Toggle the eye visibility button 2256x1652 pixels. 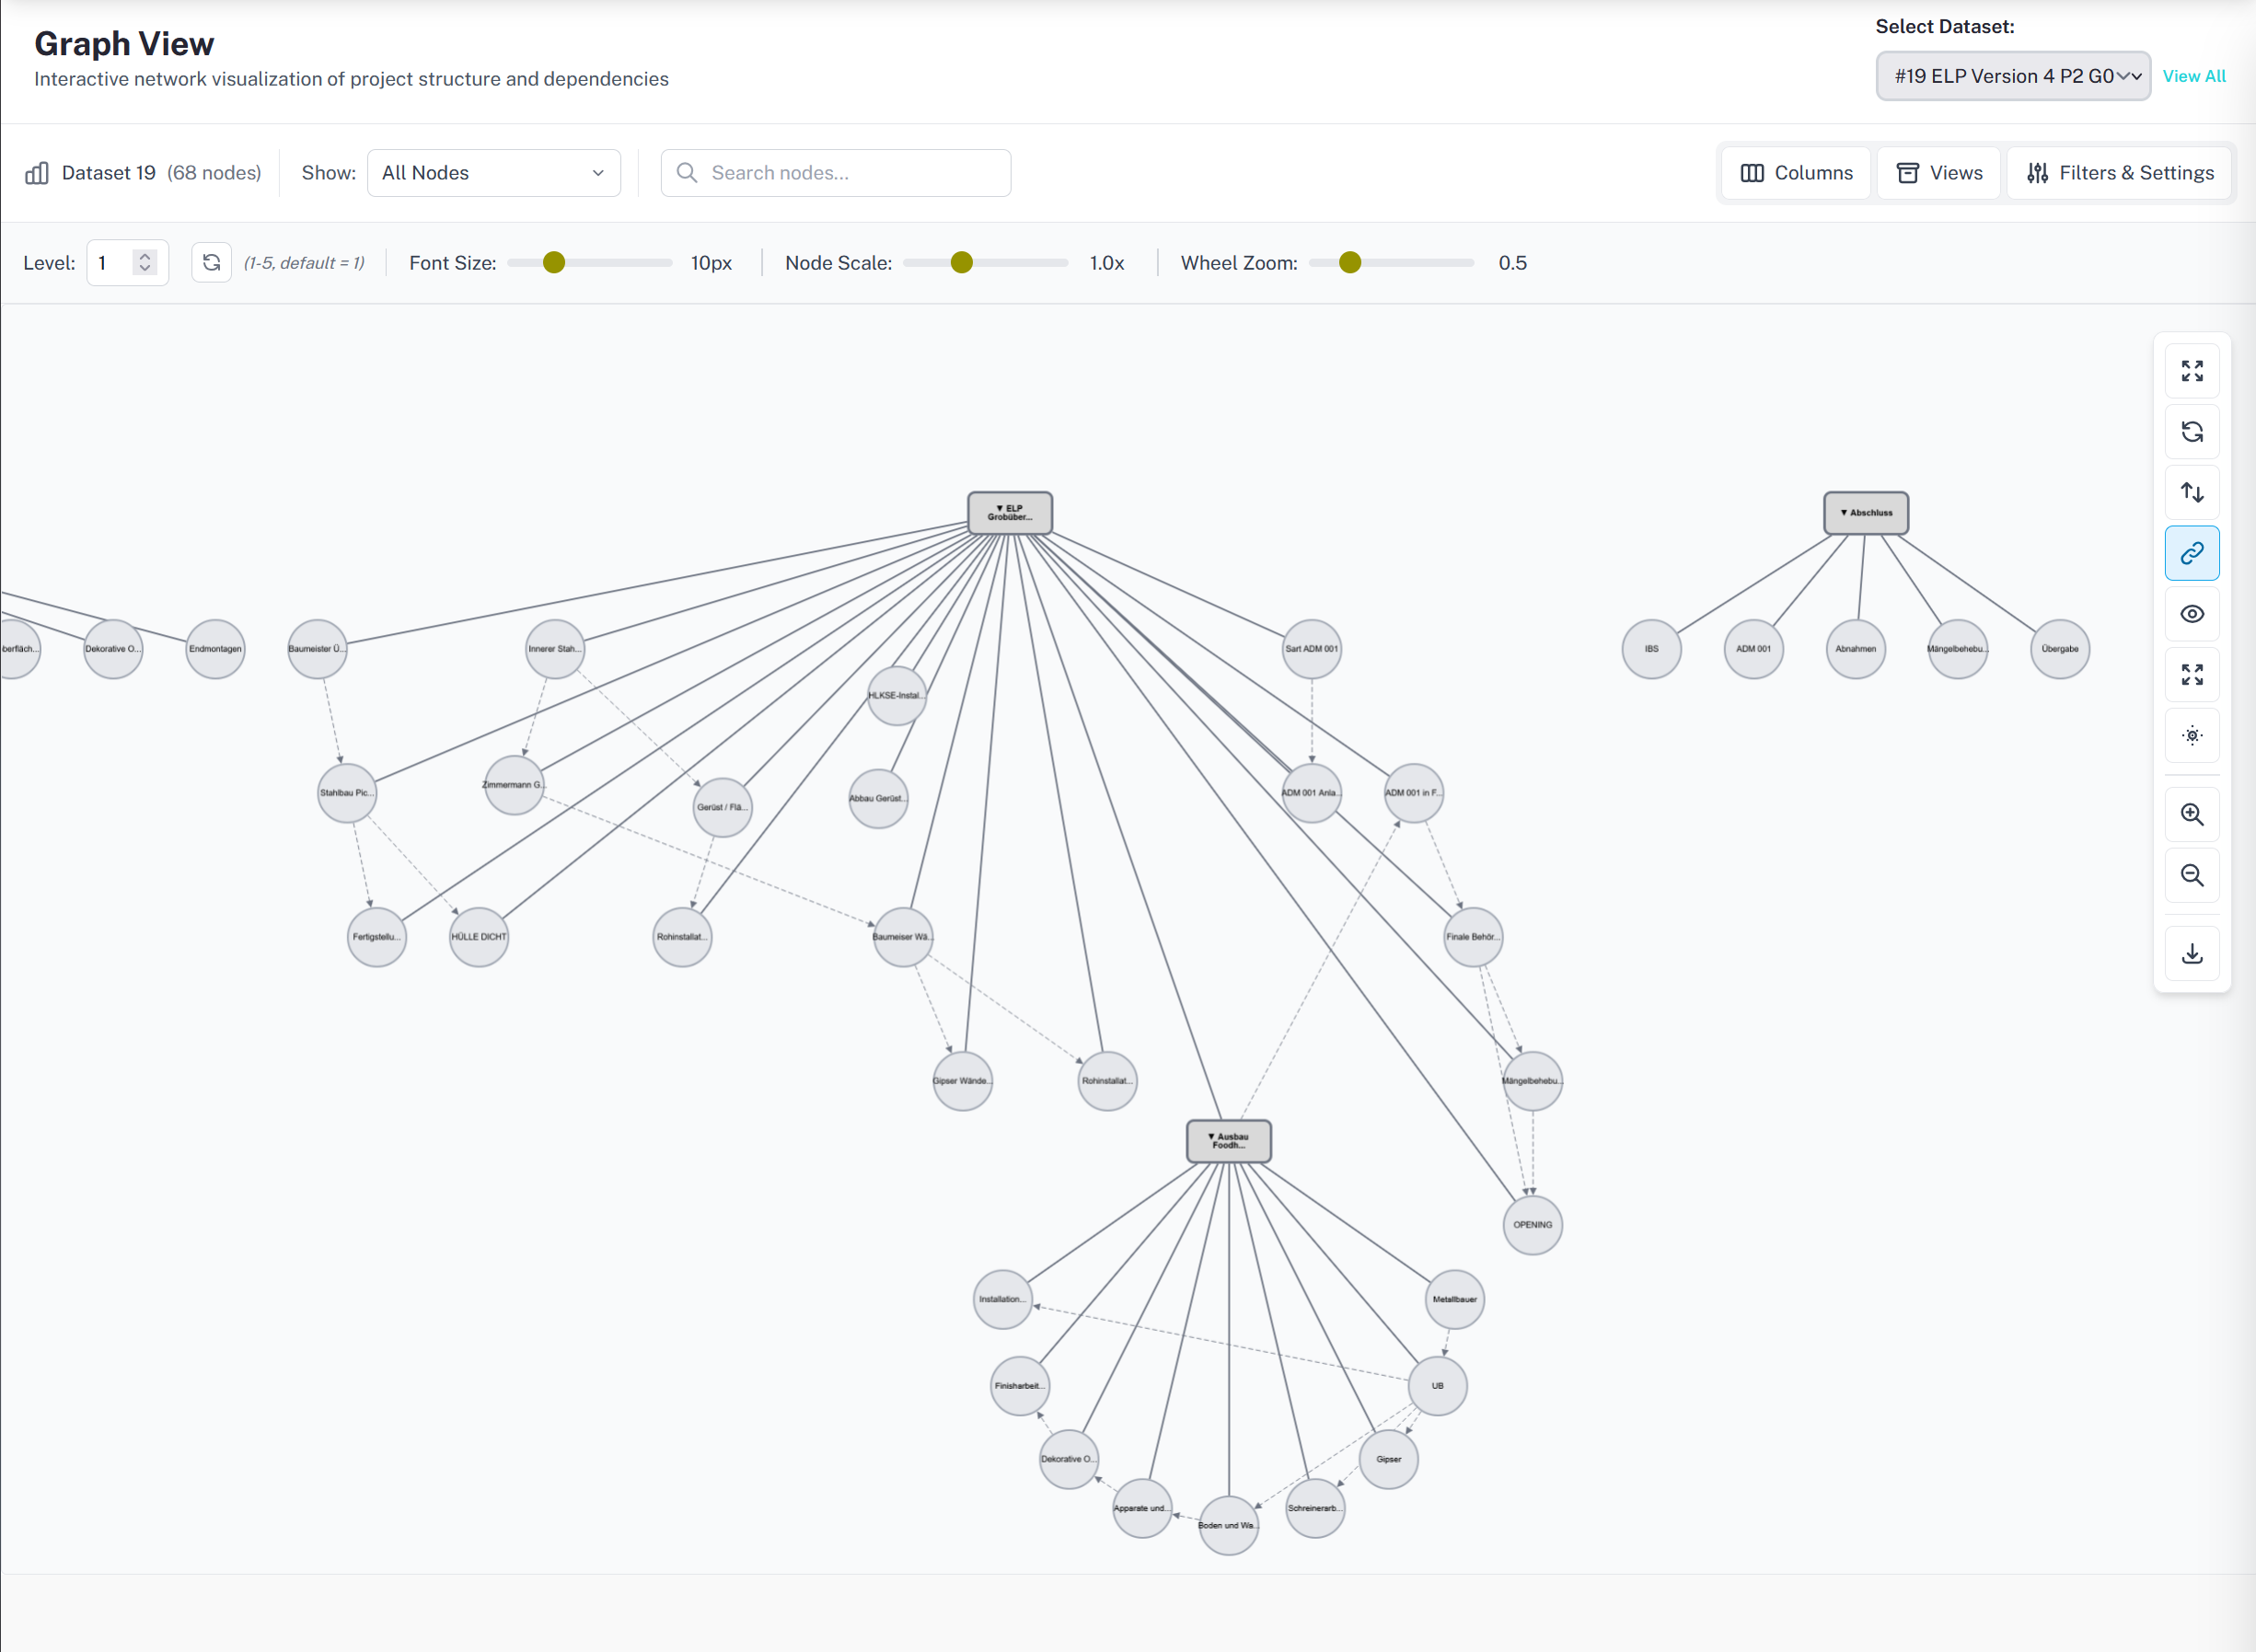click(x=2192, y=614)
